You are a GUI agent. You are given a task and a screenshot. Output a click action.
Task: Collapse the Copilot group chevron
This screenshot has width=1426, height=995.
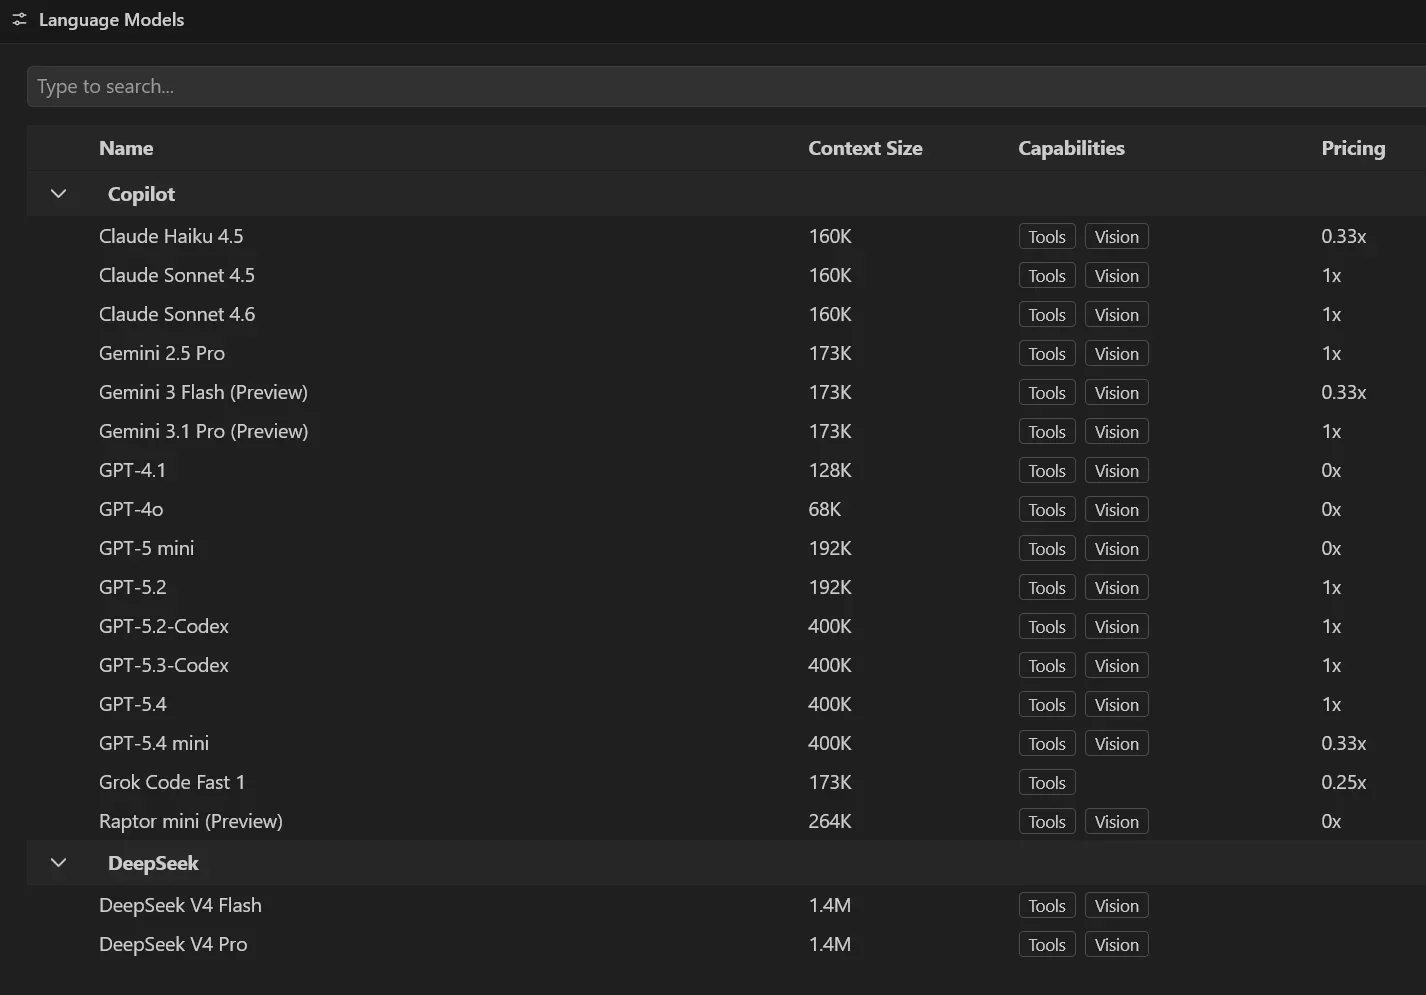(58, 194)
